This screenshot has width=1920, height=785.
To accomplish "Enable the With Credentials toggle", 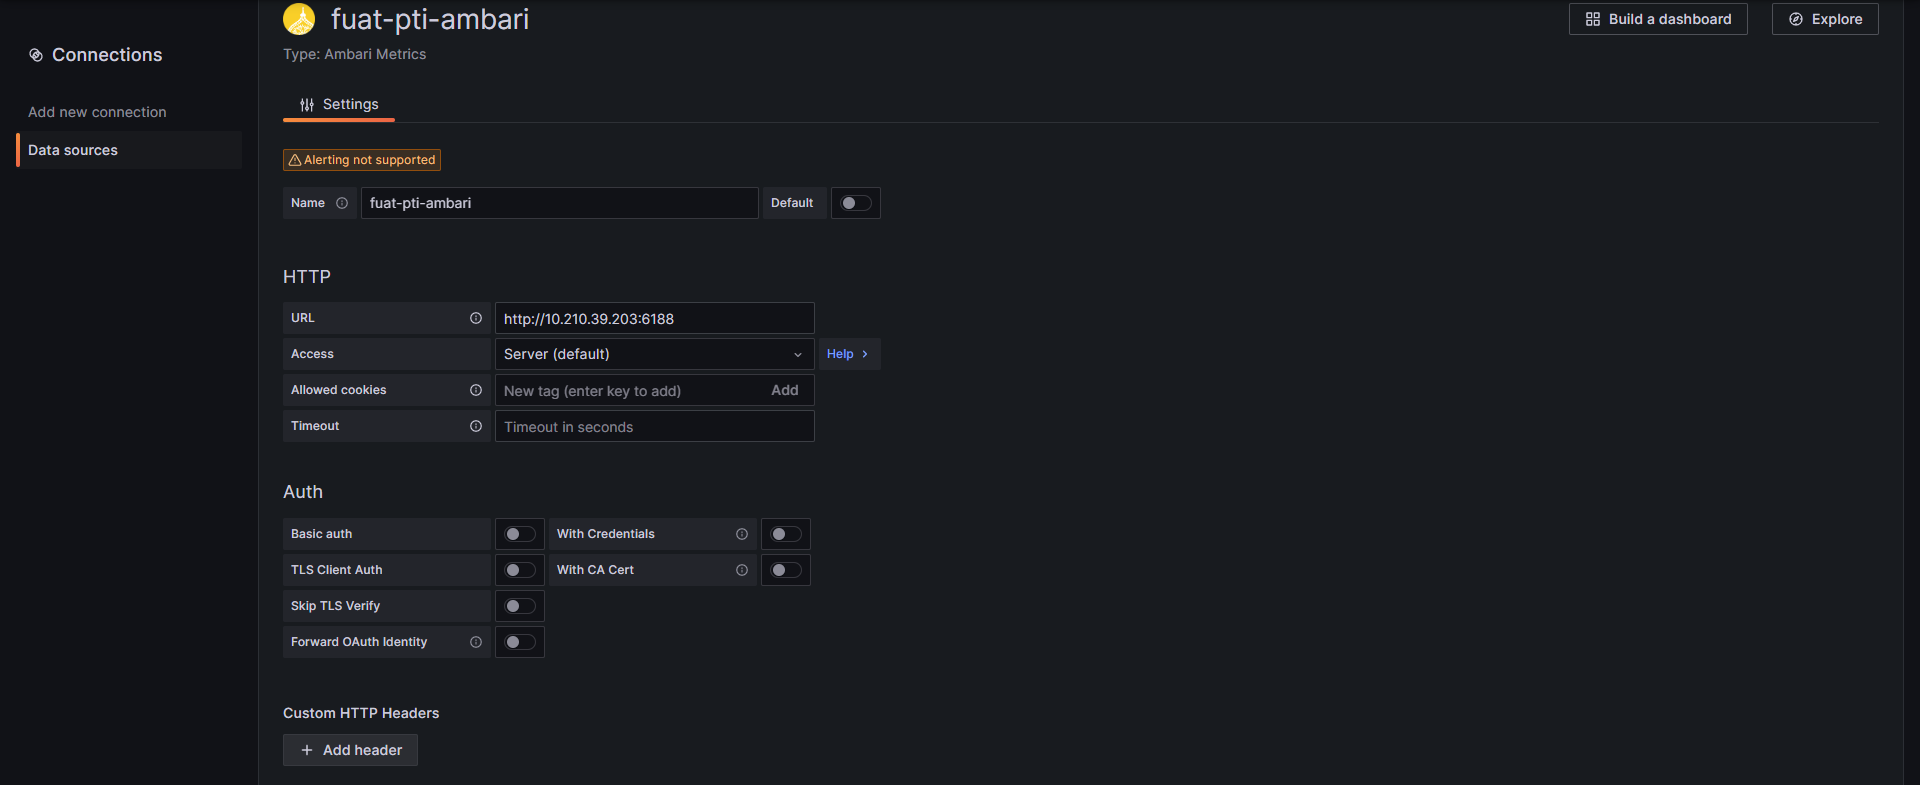I will pos(786,534).
